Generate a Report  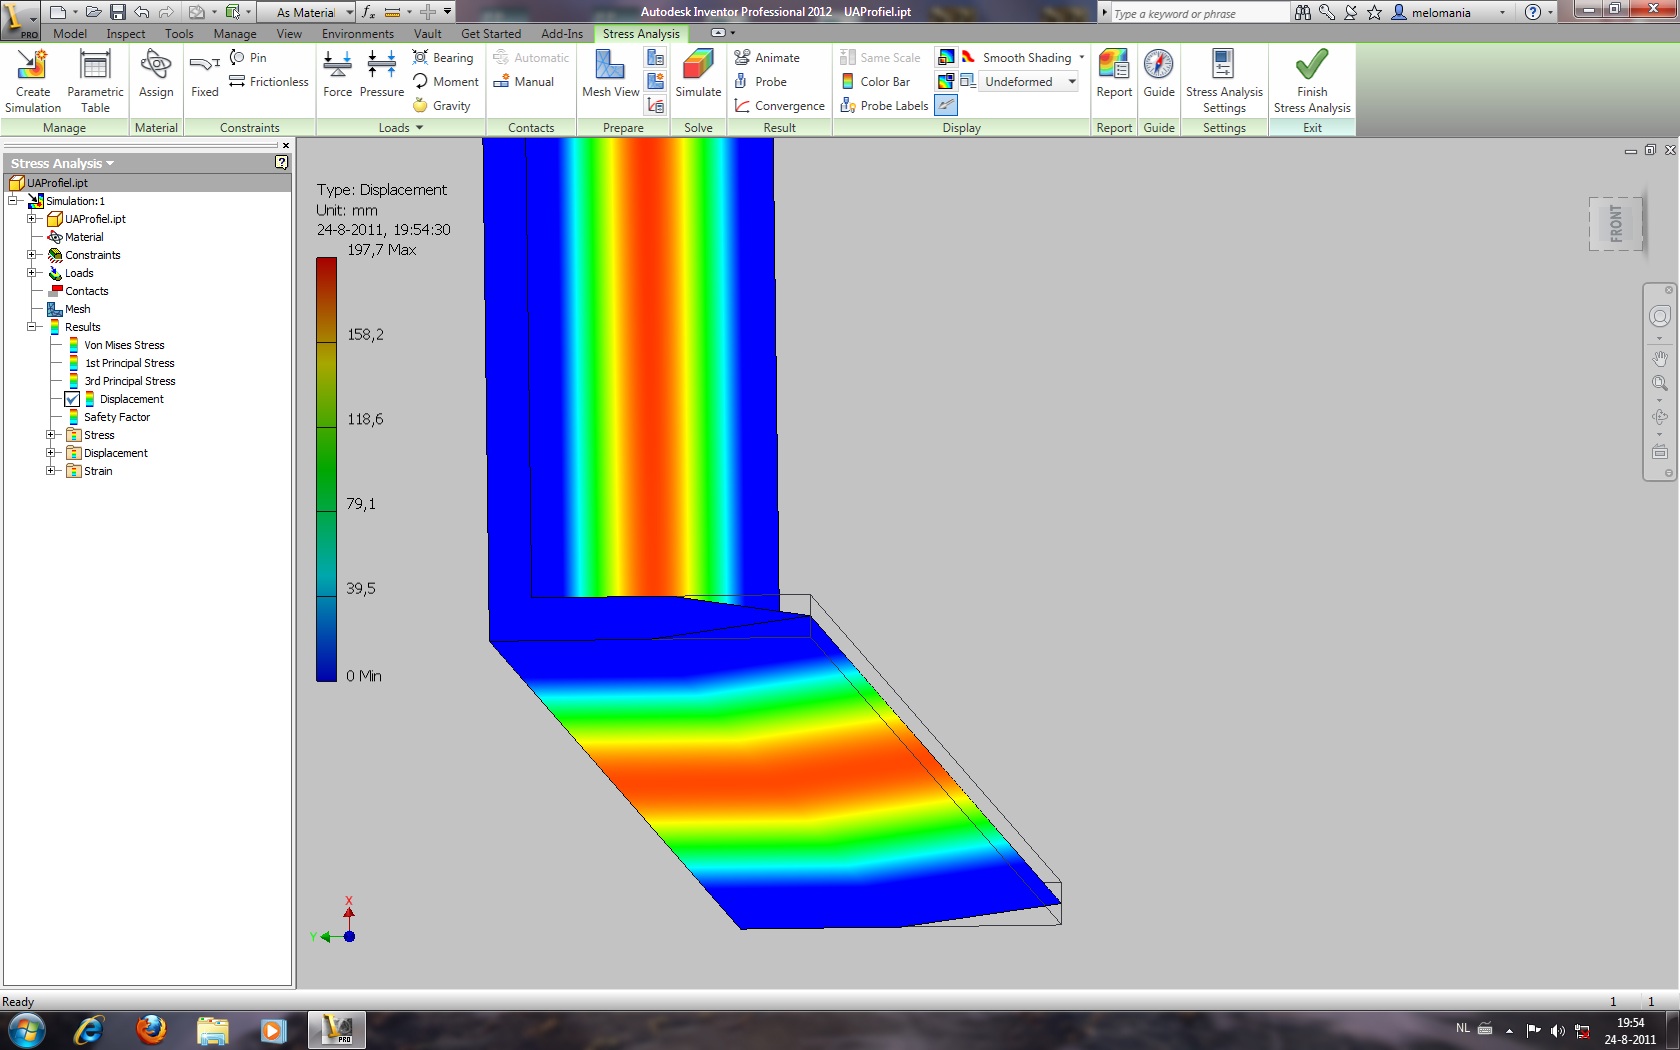1114,75
